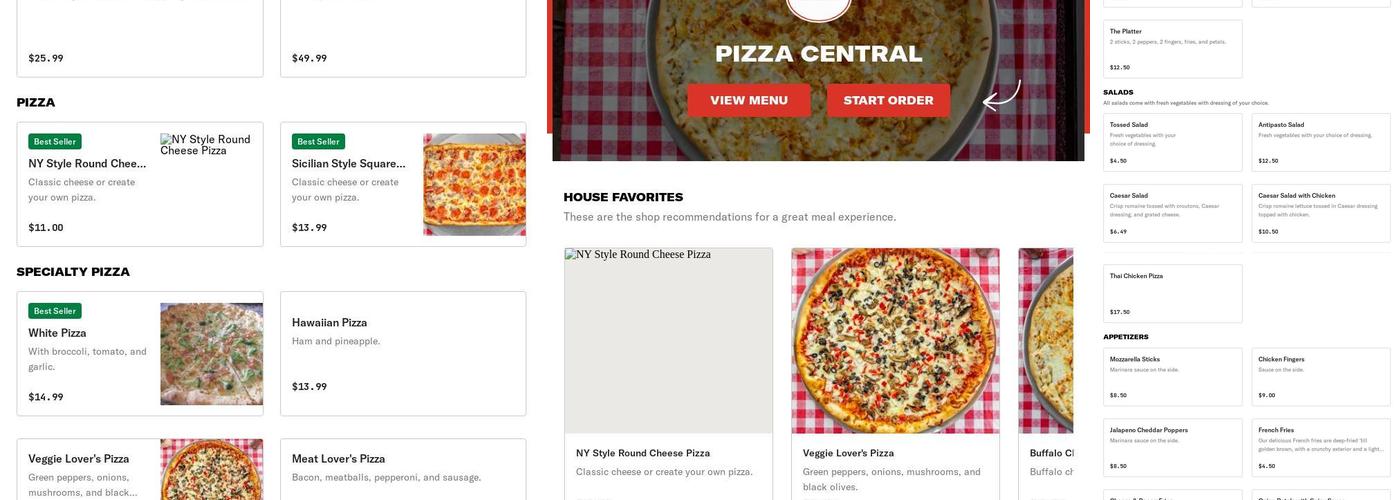Select the Chicken Fingers appetizer
Viewport: 1400px width, 500px height.
pos(1321,377)
